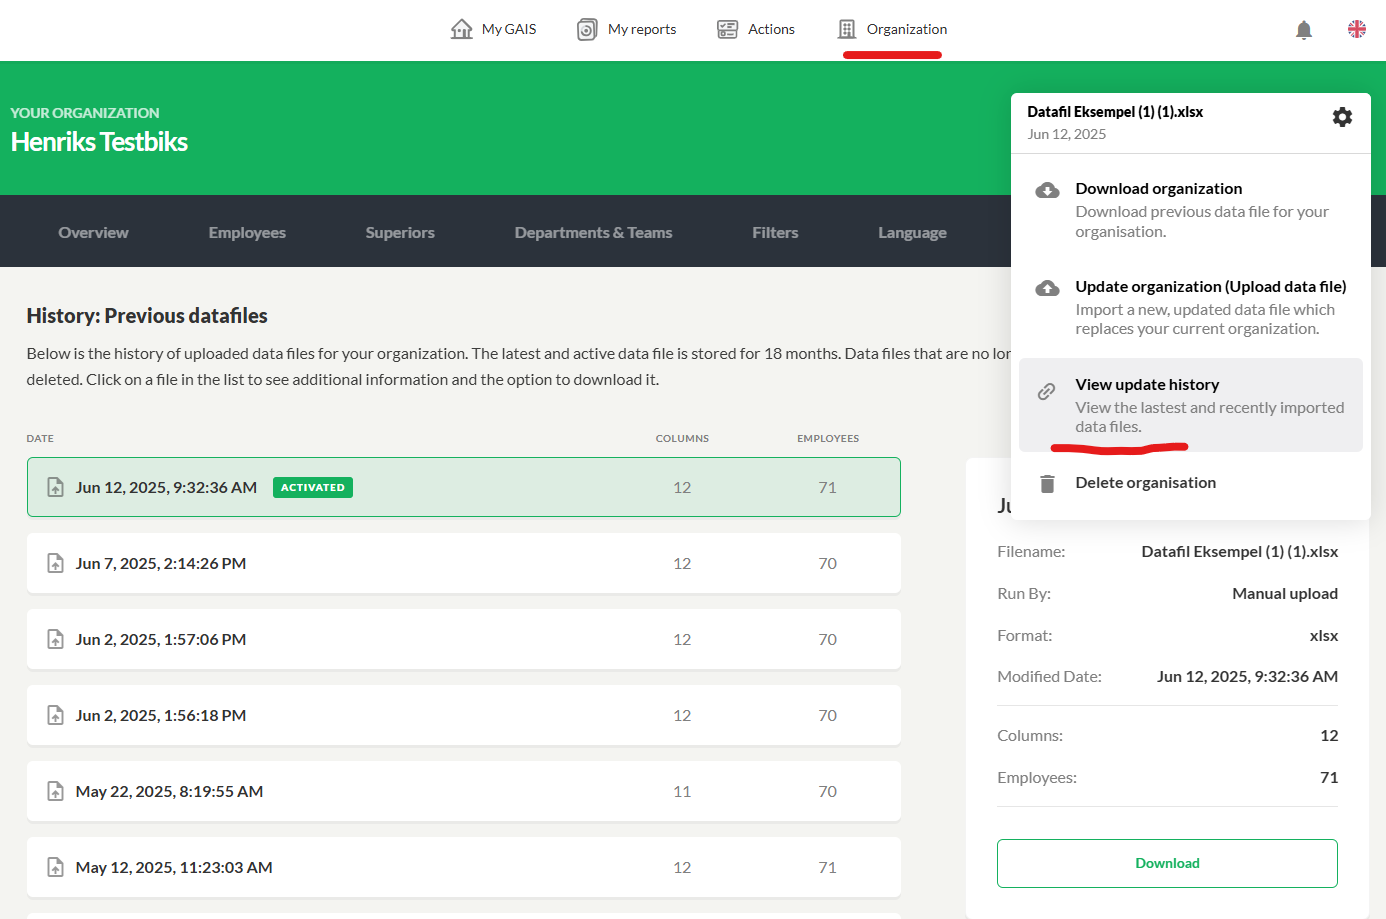Open settings gear in datafile panel
The height and width of the screenshot is (919, 1386).
pos(1342,117)
